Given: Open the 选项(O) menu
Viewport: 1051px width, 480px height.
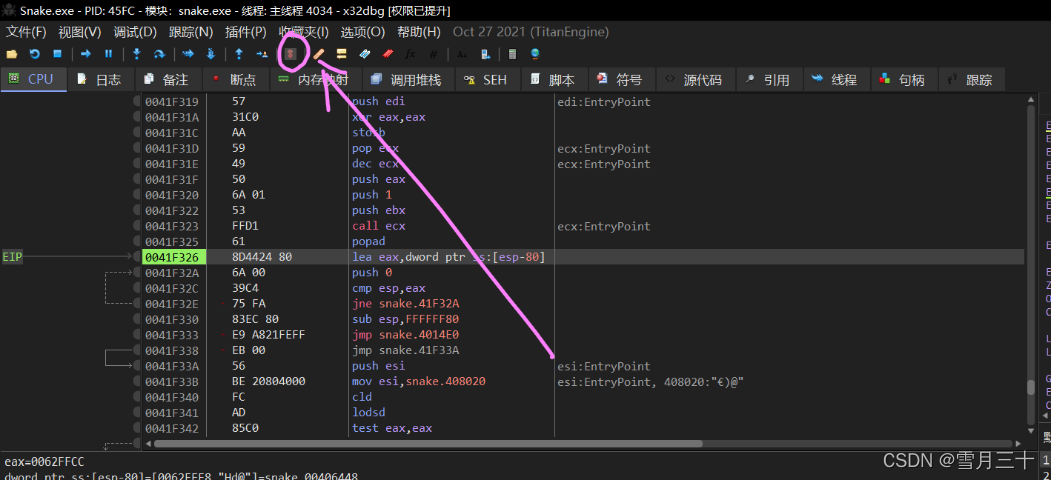Looking at the screenshot, I should click(x=363, y=32).
